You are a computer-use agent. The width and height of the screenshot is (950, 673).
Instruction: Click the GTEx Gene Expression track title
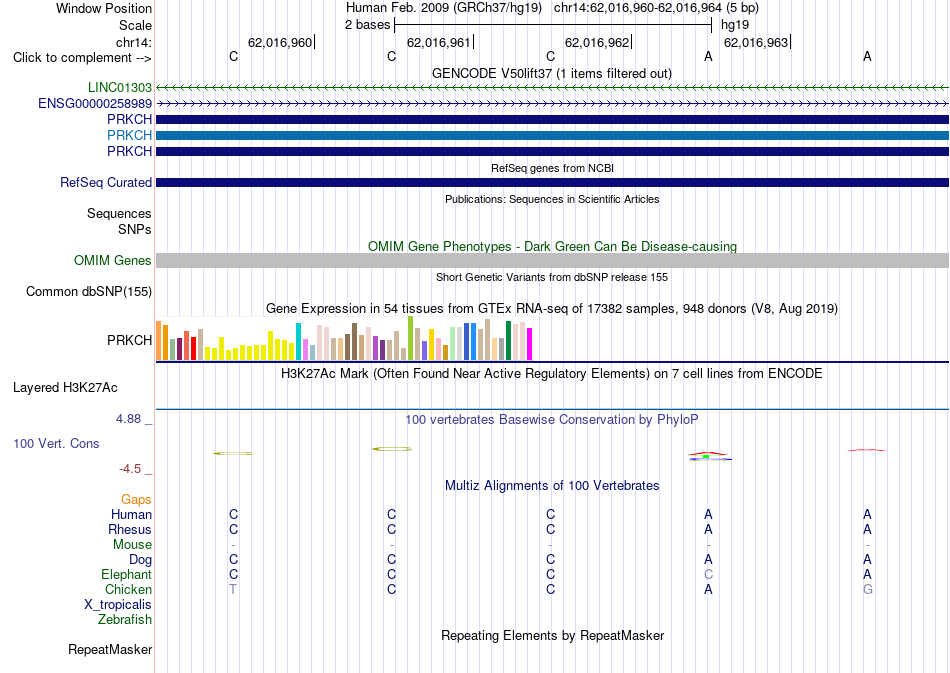click(552, 308)
